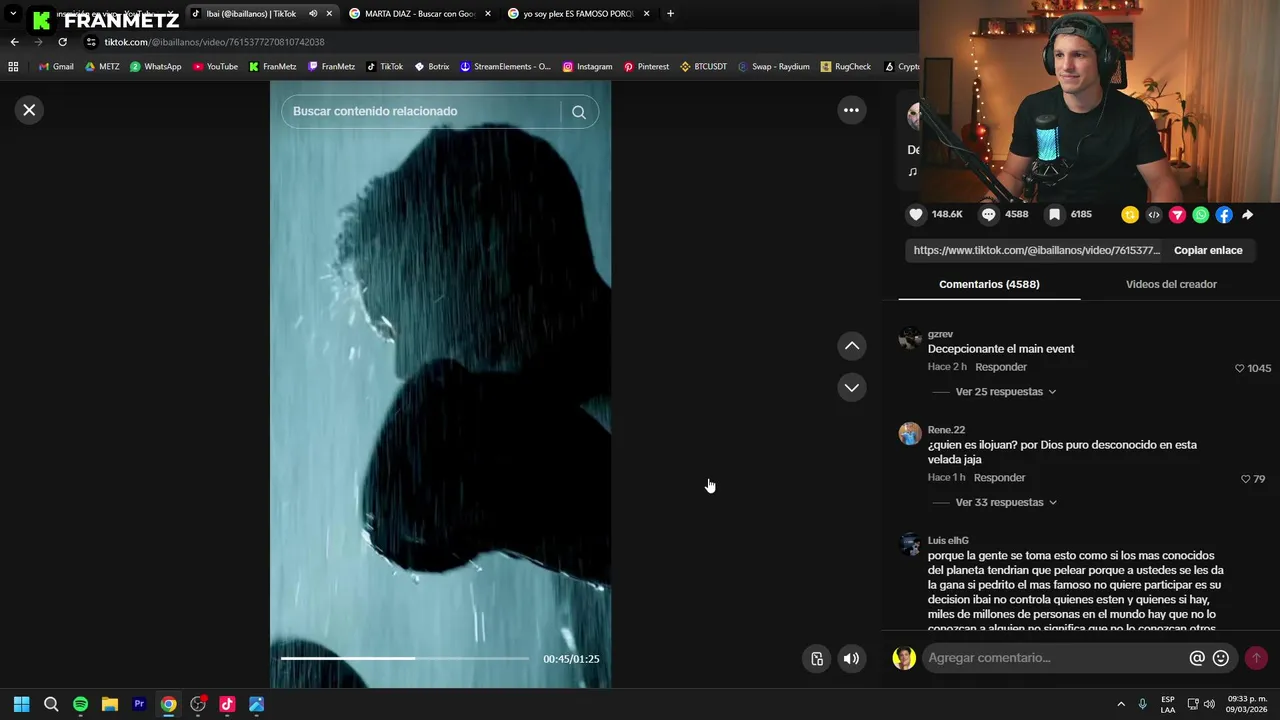This screenshot has height=720, width=1280.
Task: Switch to the 'yo soy plex' browser tab
Action: click(577, 14)
